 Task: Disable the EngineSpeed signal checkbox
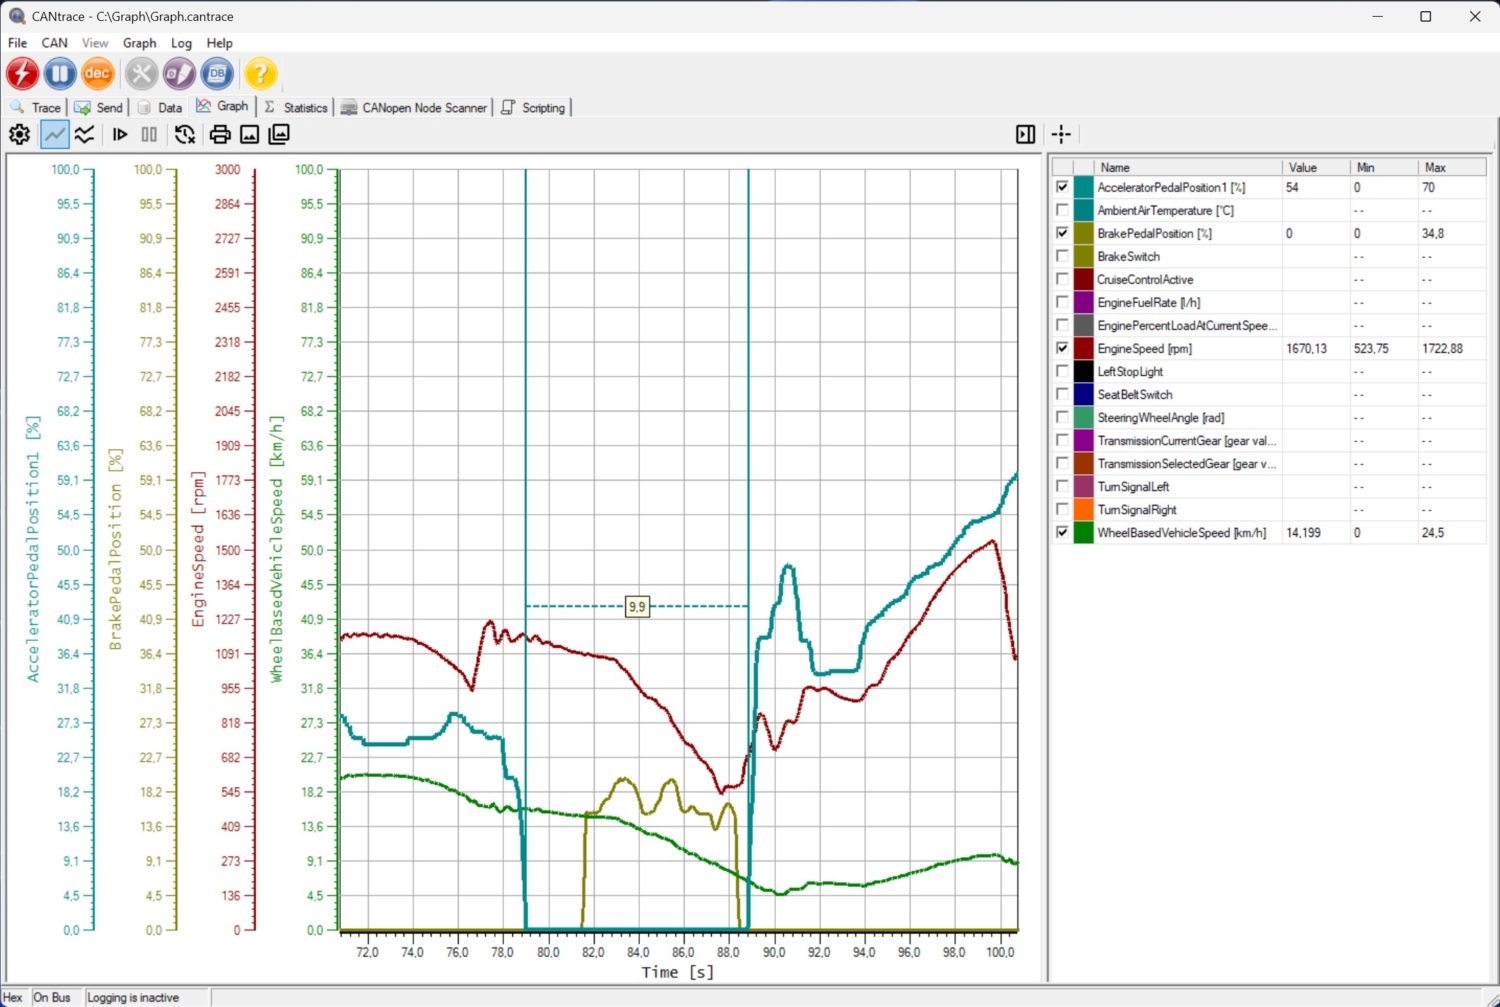(1062, 348)
